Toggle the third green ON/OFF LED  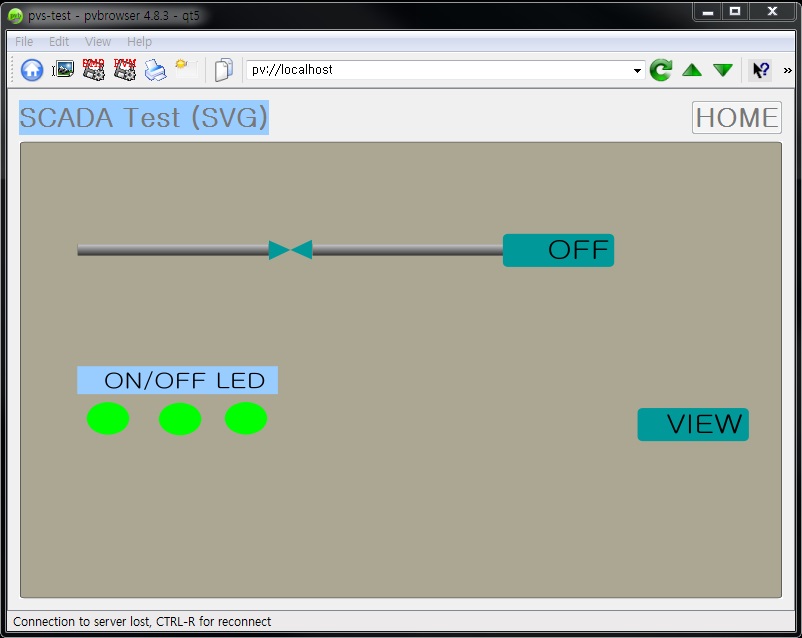click(246, 418)
